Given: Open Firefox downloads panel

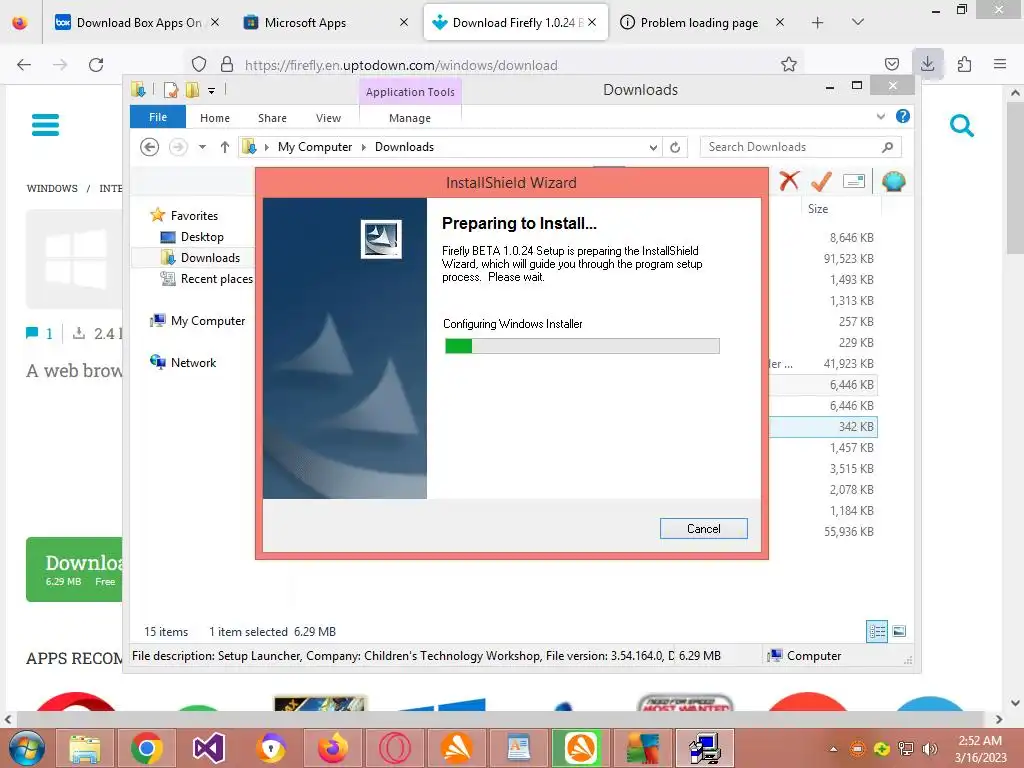Looking at the screenshot, I should tap(927, 64).
